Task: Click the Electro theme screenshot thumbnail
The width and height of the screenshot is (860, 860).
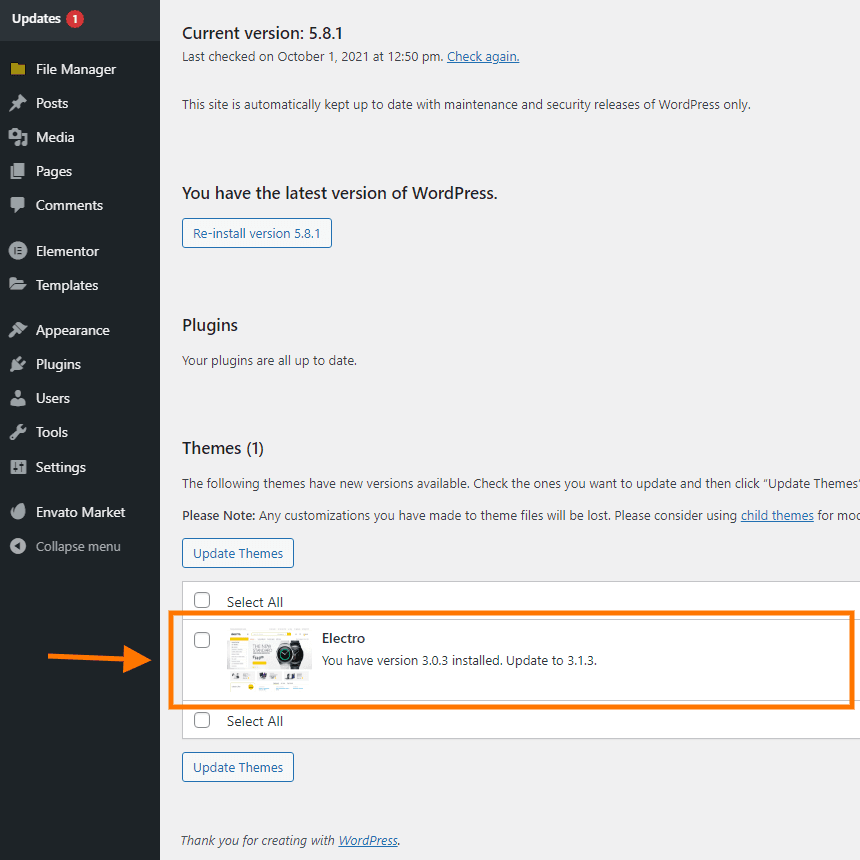Action: click(269, 659)
